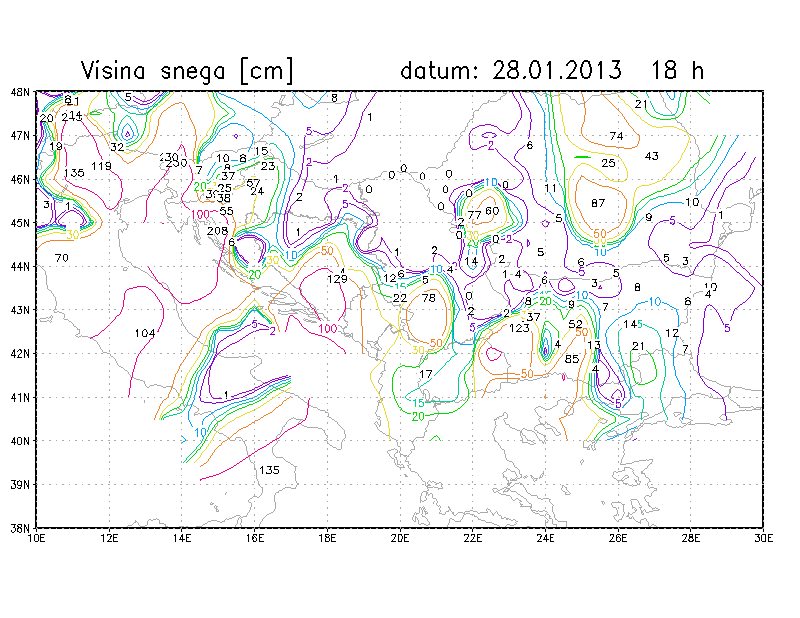Select the 41N latitude axis label

(x=20, y=397)
